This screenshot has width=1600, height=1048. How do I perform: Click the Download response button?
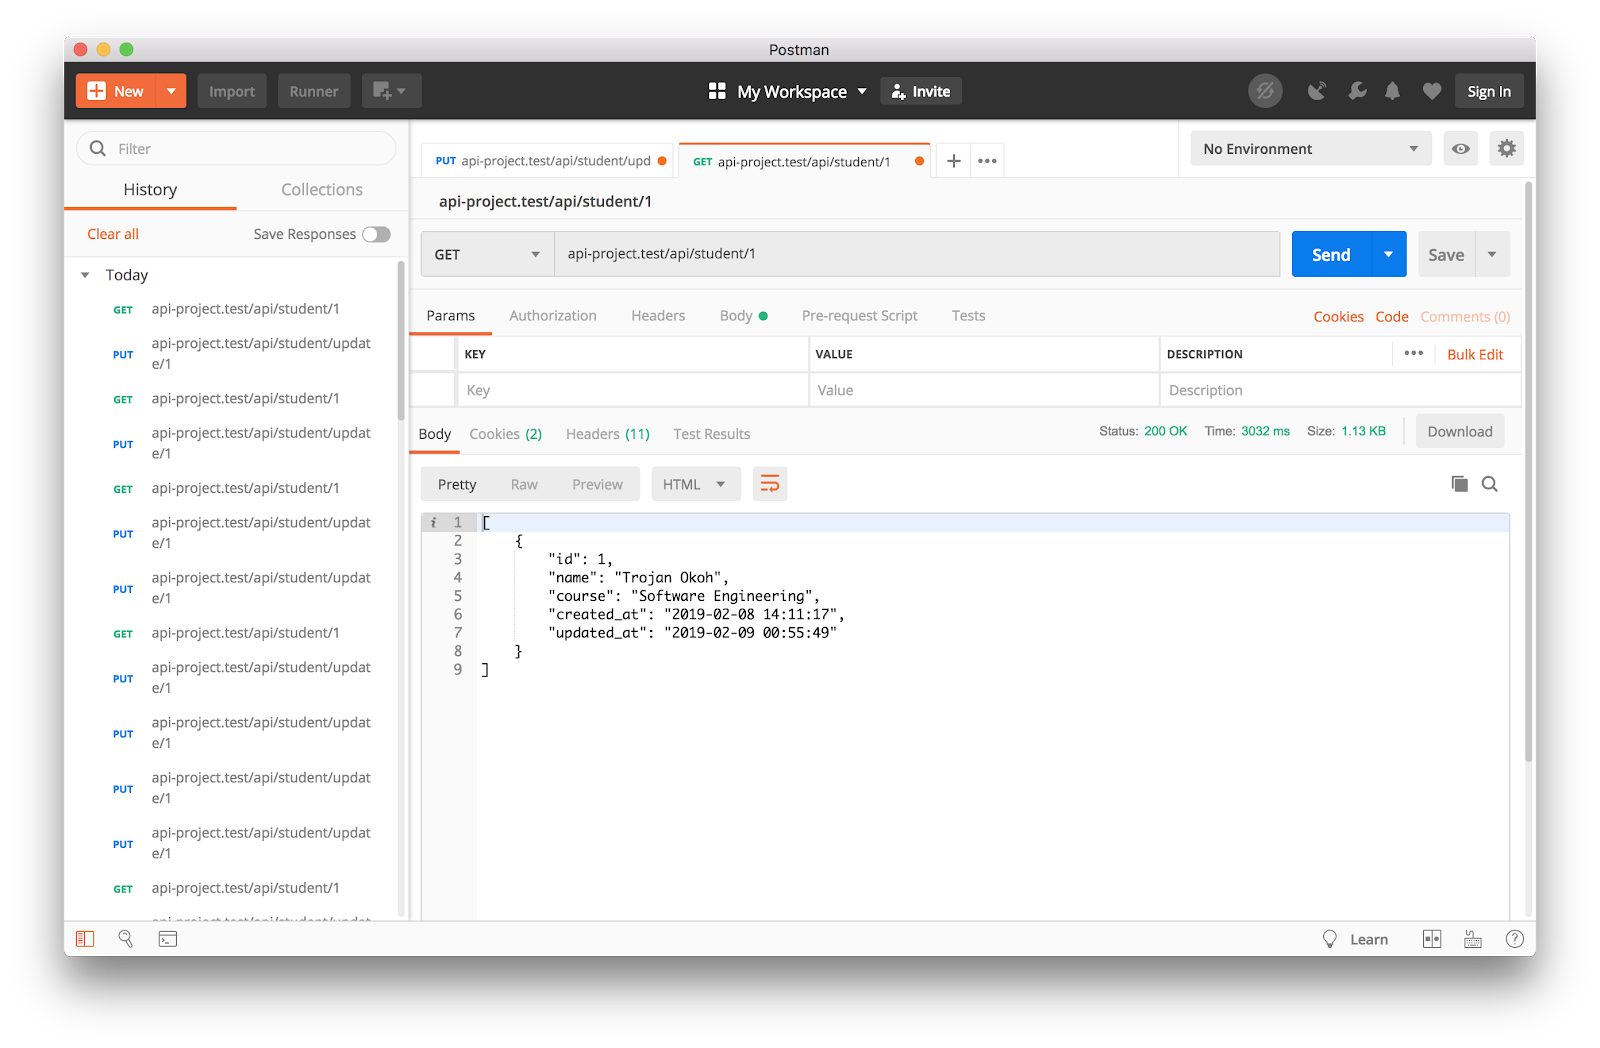click(x=1460, y=431)
